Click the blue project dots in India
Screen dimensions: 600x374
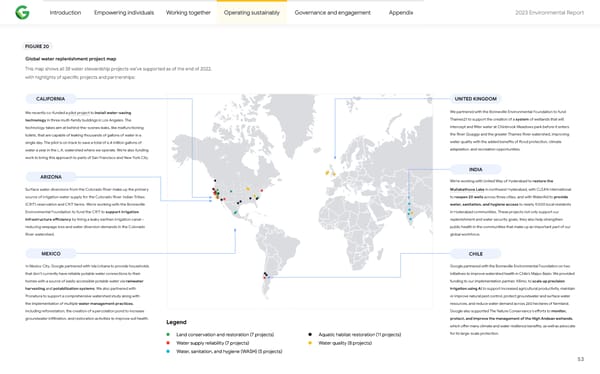(410, 211)
